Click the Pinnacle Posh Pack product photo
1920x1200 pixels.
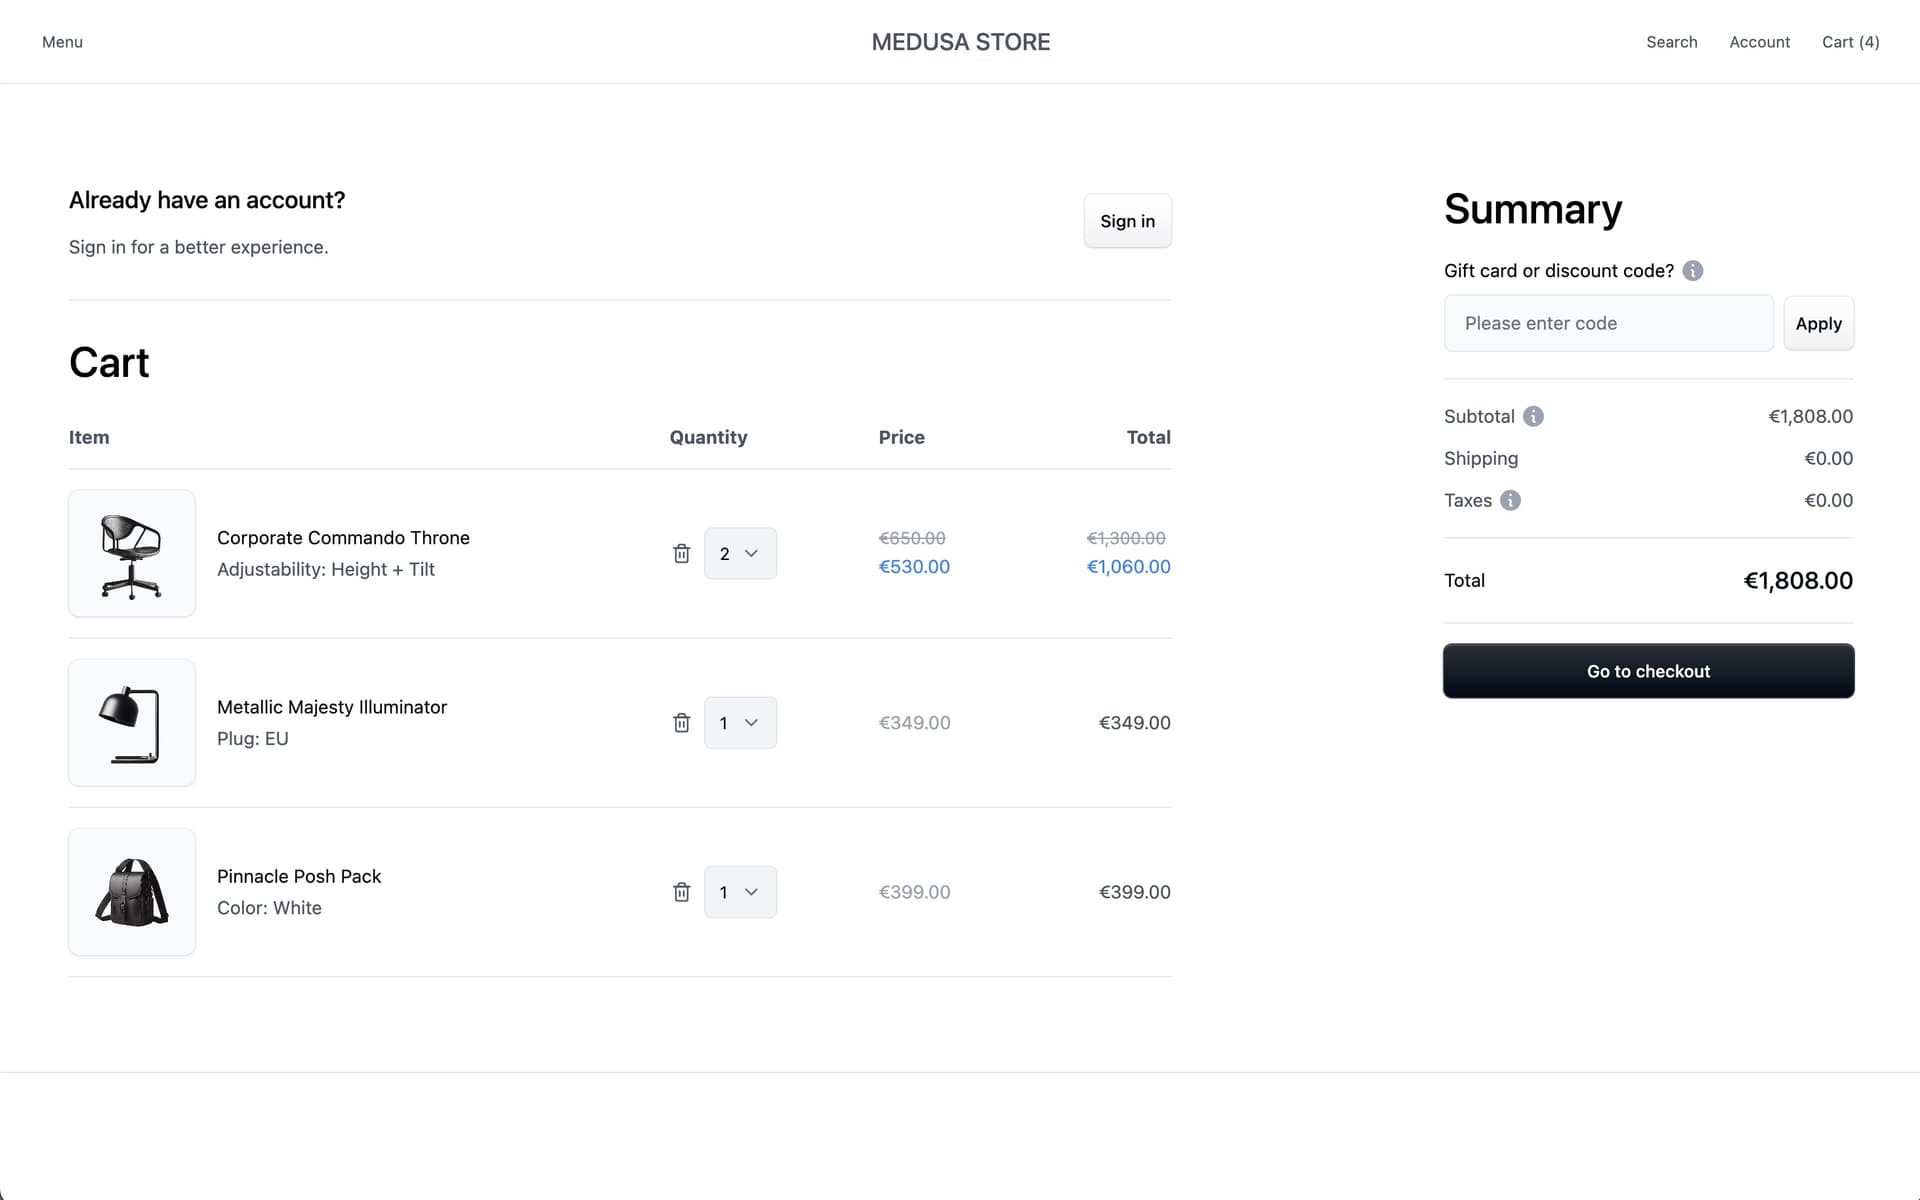point(131,891)
